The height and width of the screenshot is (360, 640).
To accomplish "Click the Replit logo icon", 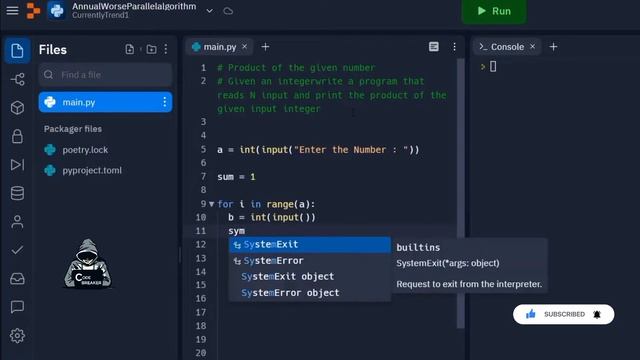I will [x=33, y=11].
